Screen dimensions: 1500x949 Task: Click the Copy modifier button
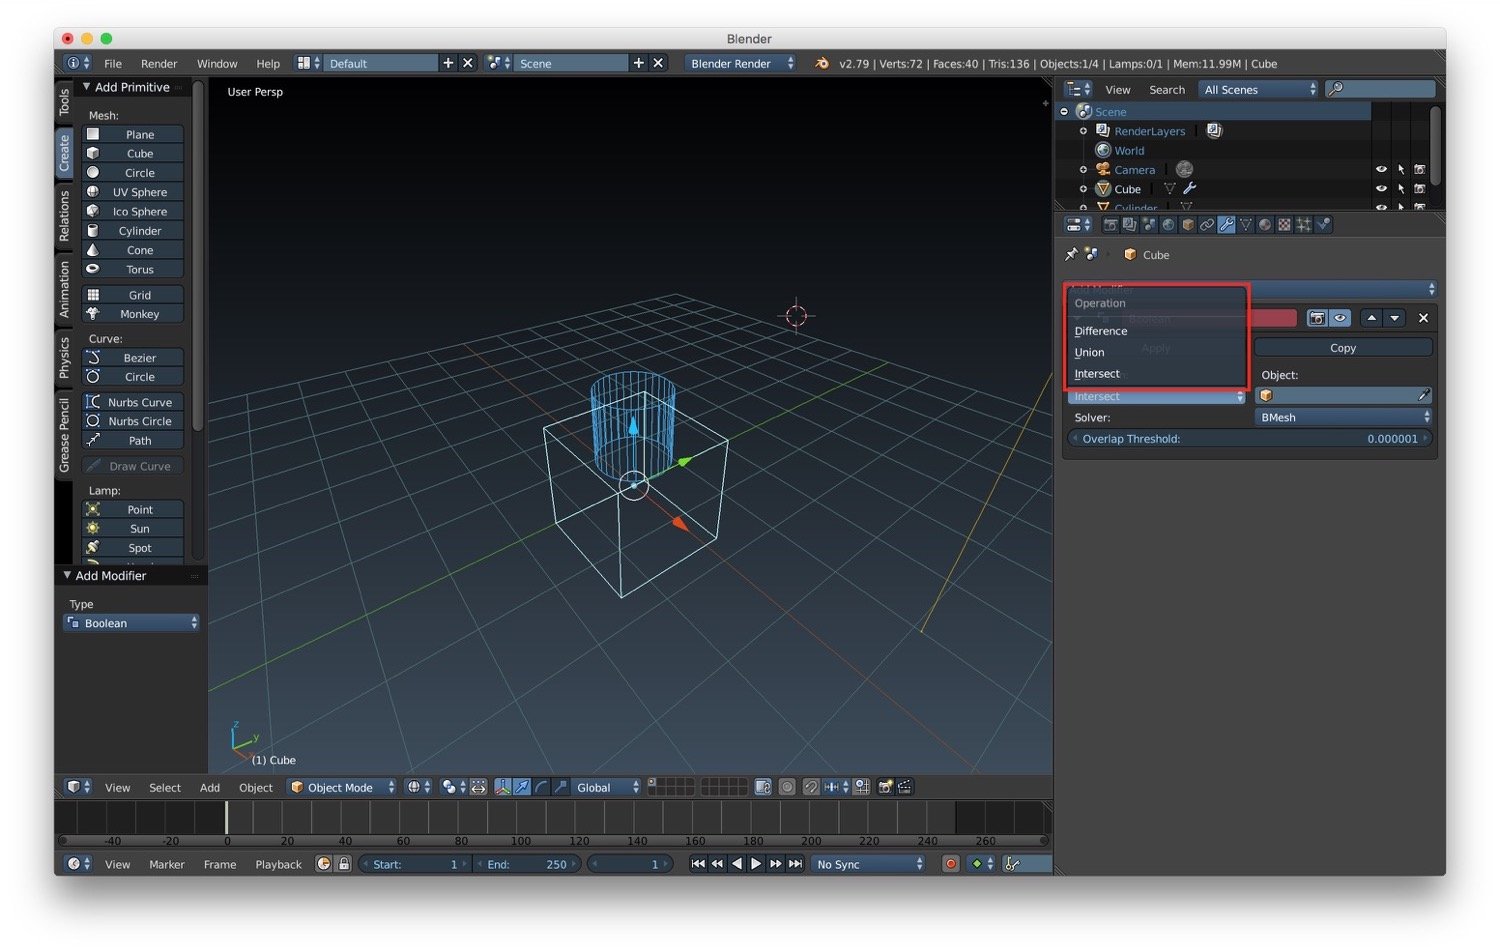1342,348
